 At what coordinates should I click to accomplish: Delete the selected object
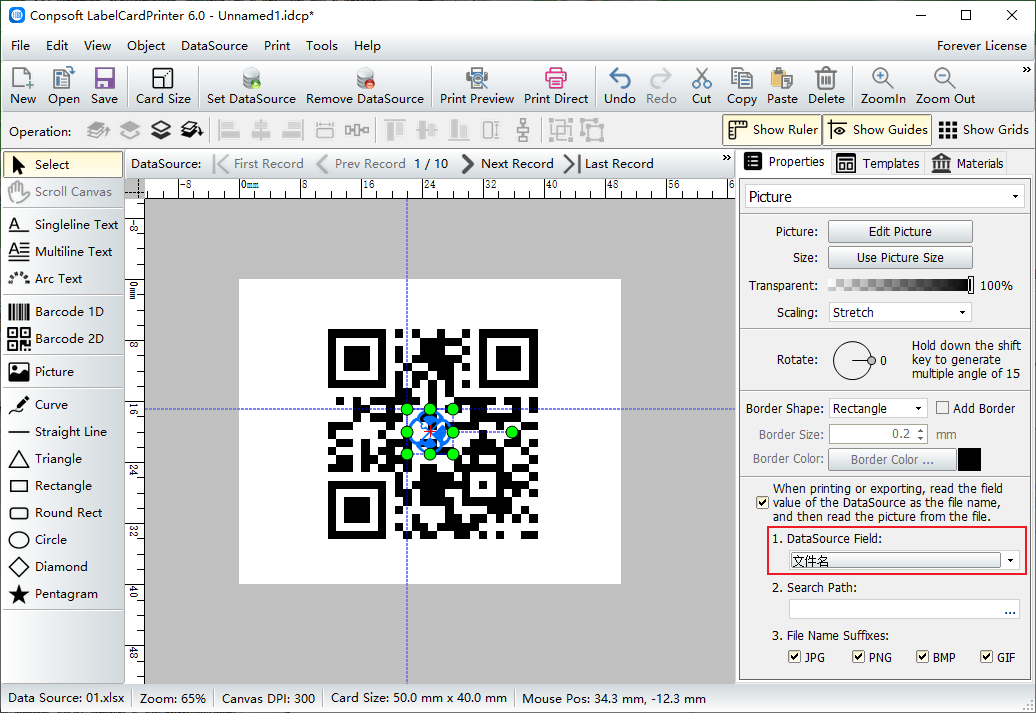(826, 86)
